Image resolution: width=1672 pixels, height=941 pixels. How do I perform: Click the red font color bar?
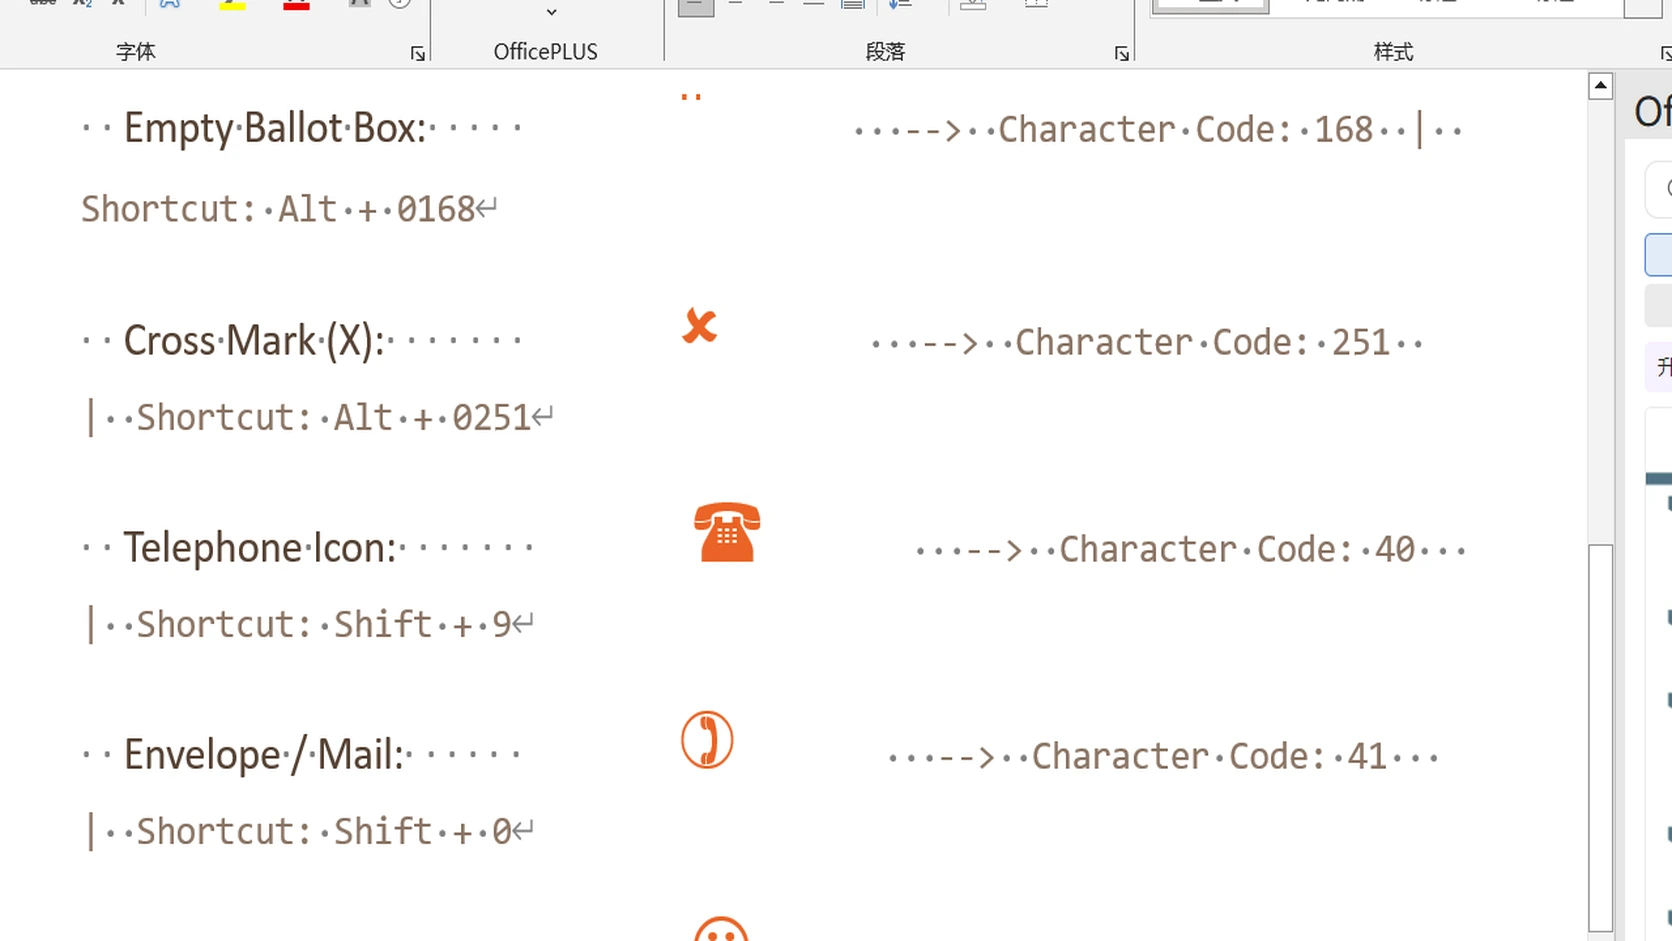(296, 5)
